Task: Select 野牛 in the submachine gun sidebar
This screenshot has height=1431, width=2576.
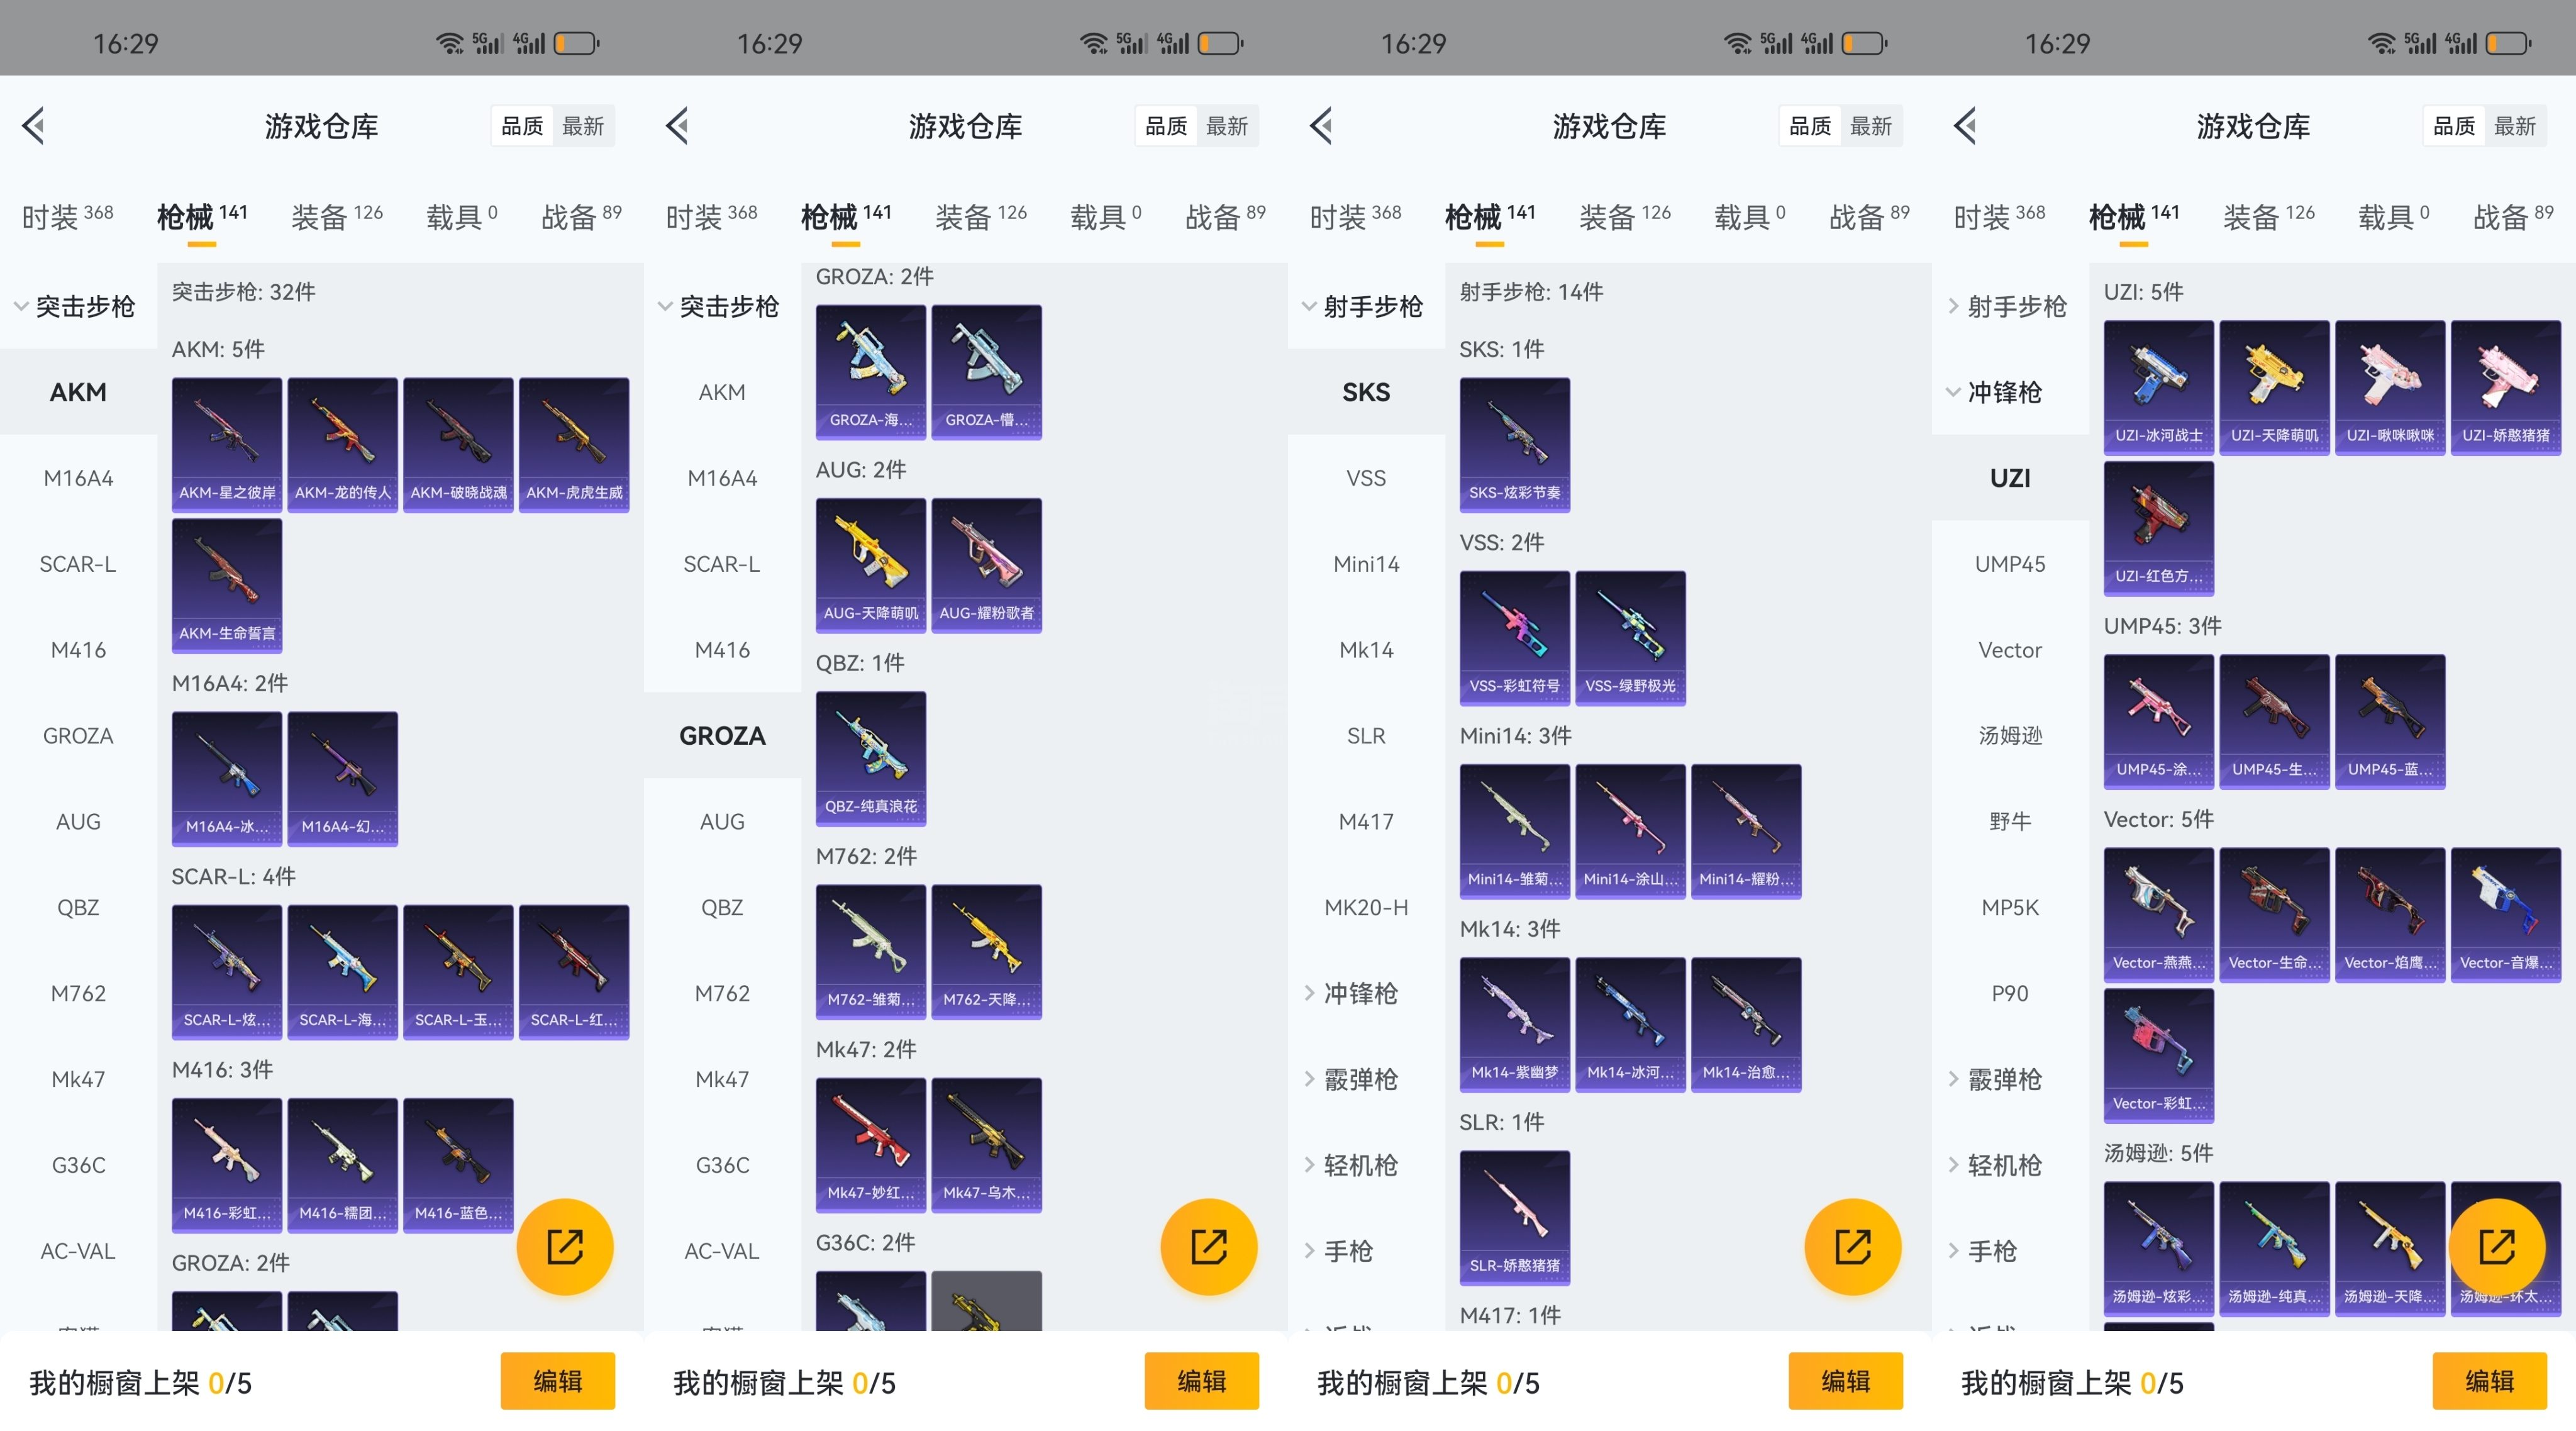Action: coord(2010,821)
